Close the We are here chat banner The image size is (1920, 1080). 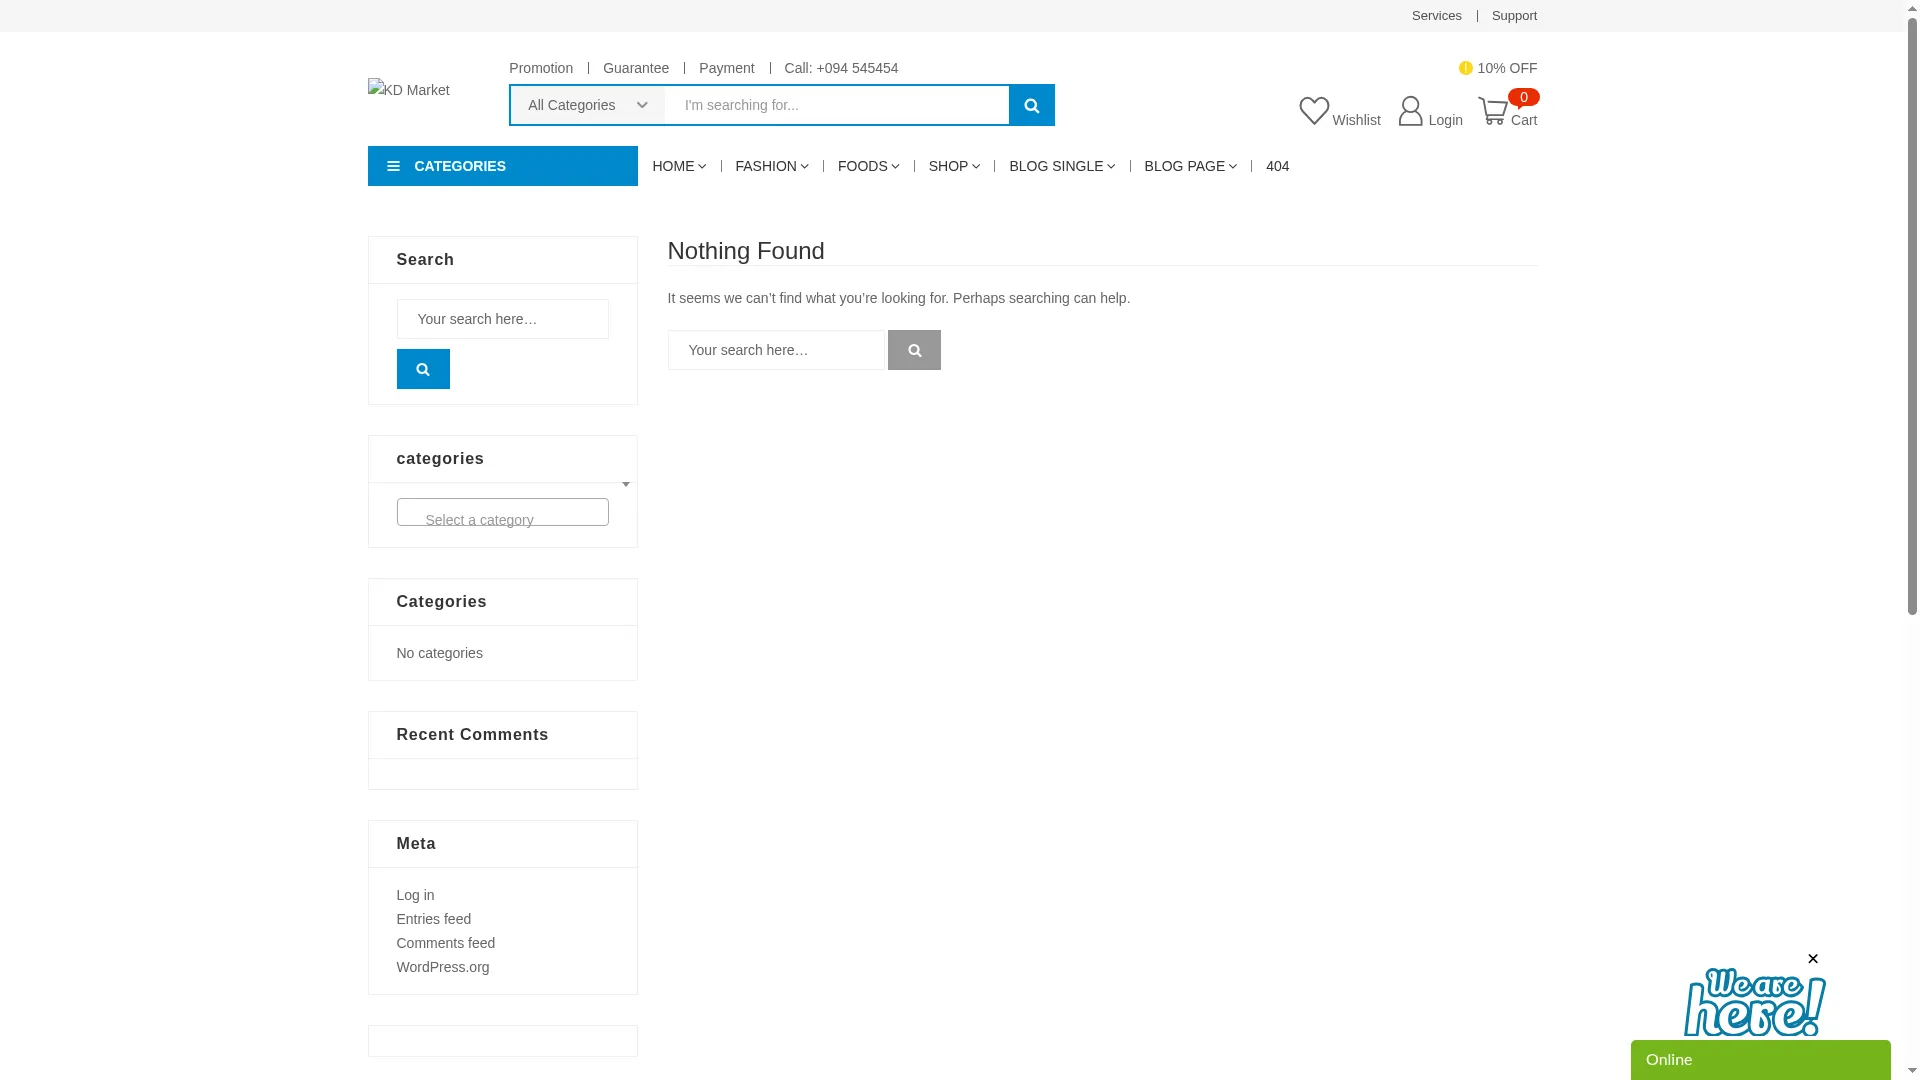point(1812,959)
